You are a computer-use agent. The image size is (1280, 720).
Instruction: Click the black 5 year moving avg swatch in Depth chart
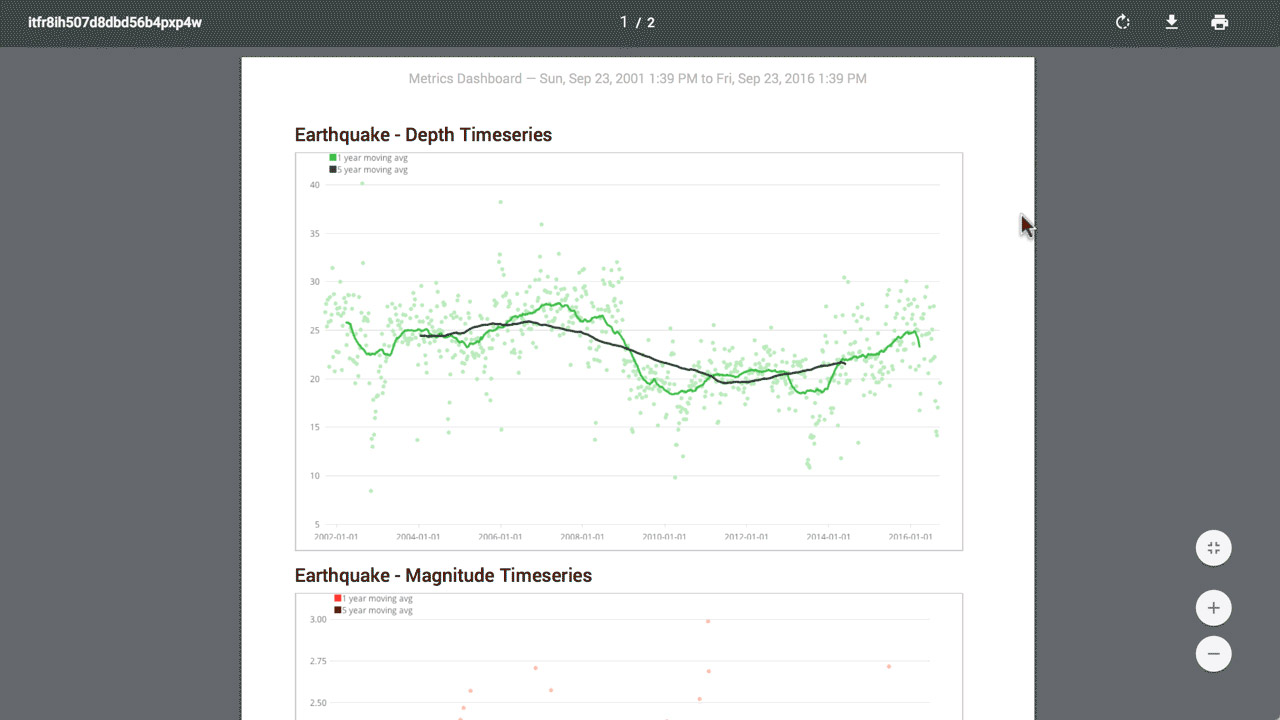pos(333,170)
